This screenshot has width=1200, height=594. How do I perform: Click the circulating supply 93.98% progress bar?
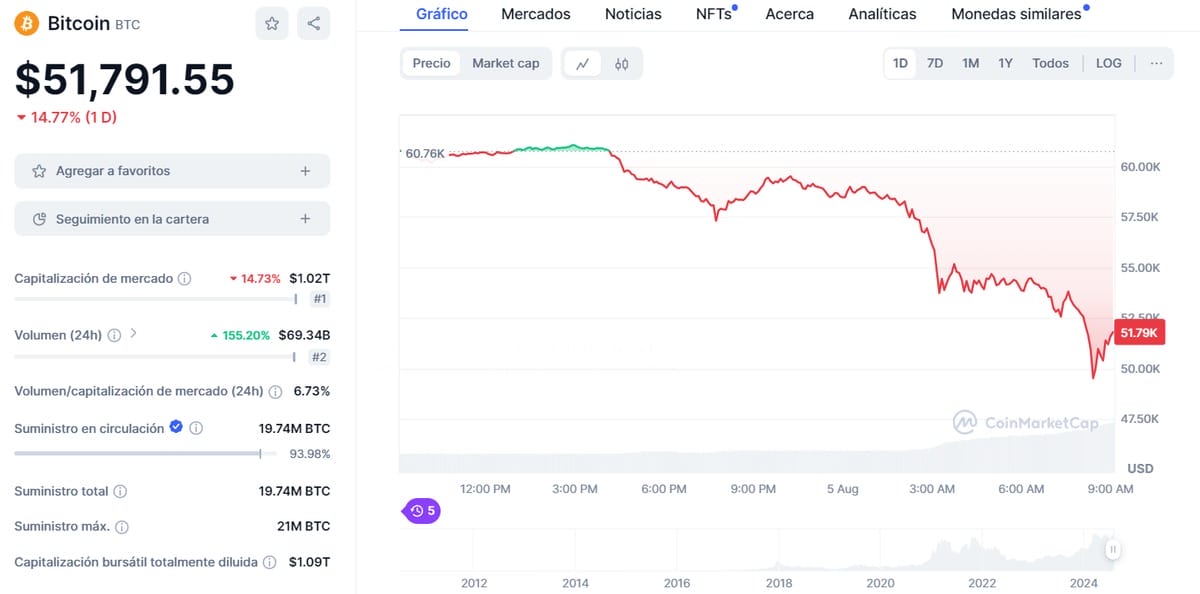click(x=145, y=454)
